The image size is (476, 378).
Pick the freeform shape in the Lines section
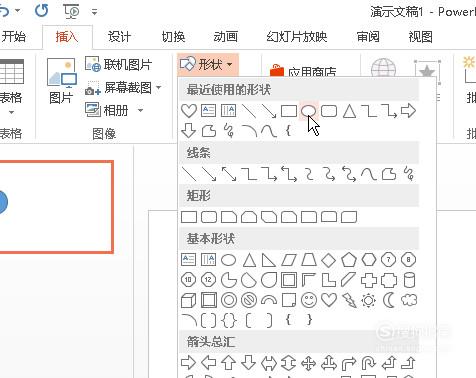pyautogui.click(x=389, y=174)
